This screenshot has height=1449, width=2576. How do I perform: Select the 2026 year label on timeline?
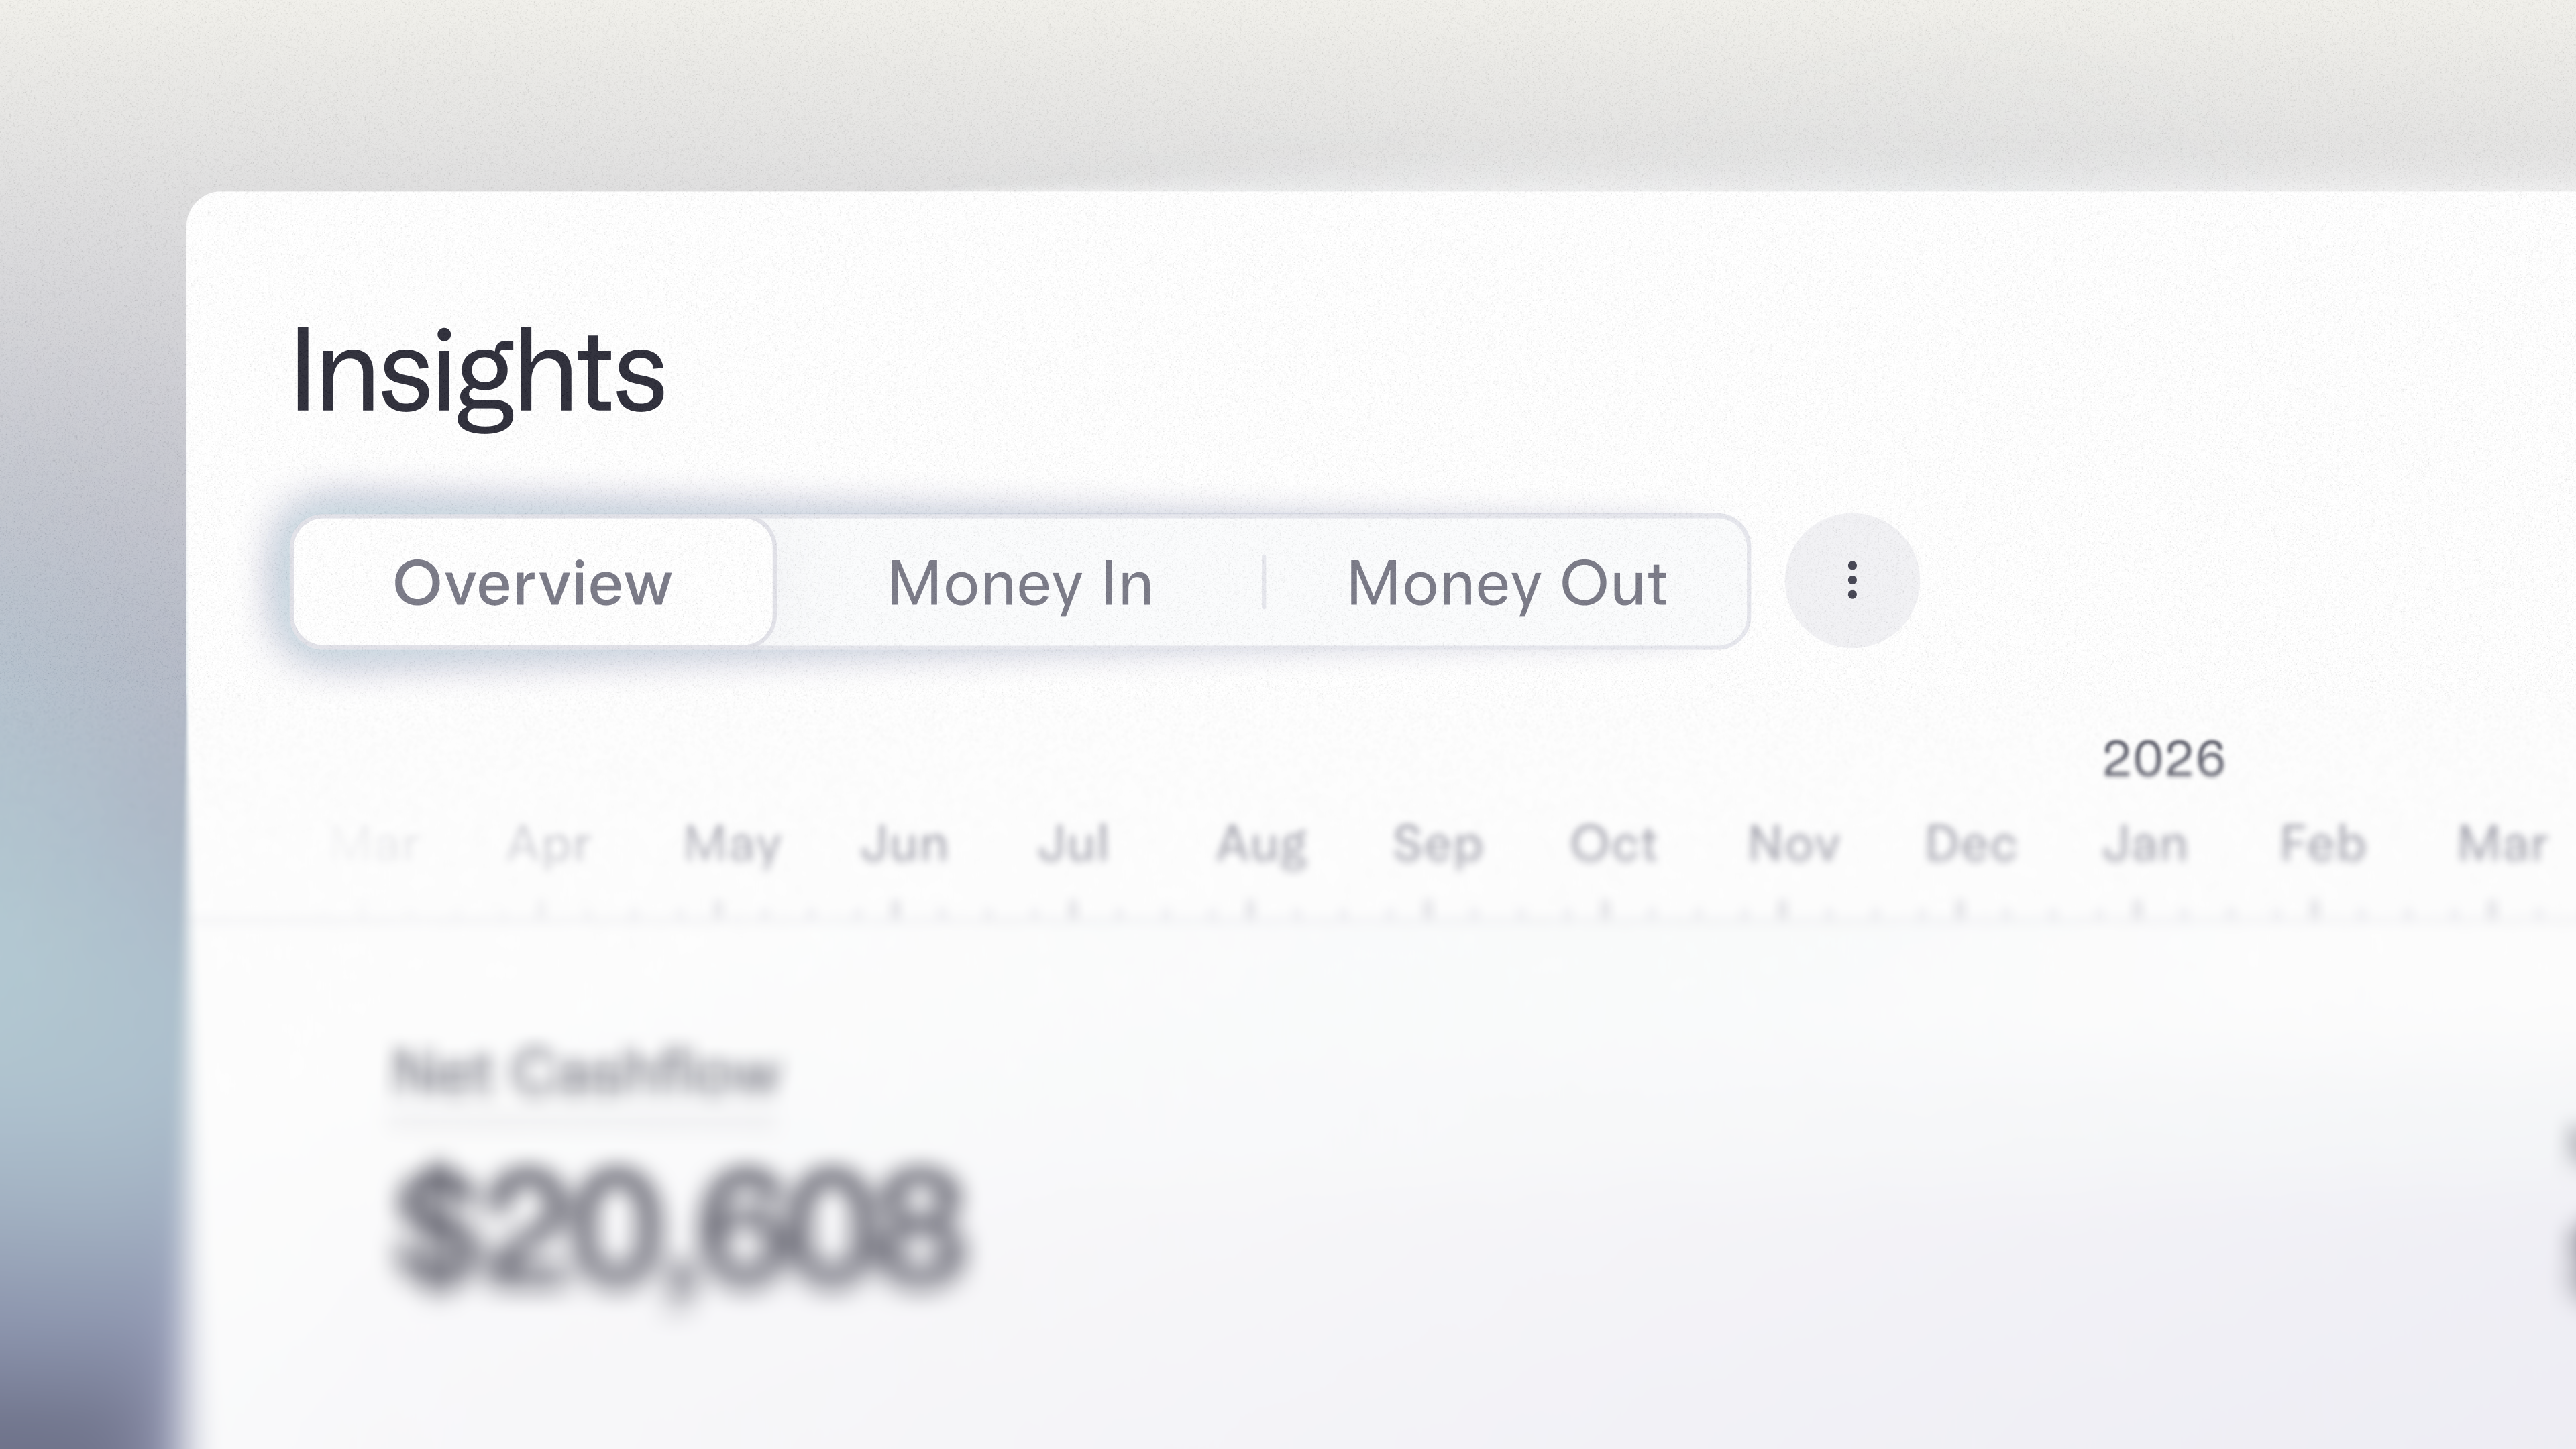[2163, 759]
